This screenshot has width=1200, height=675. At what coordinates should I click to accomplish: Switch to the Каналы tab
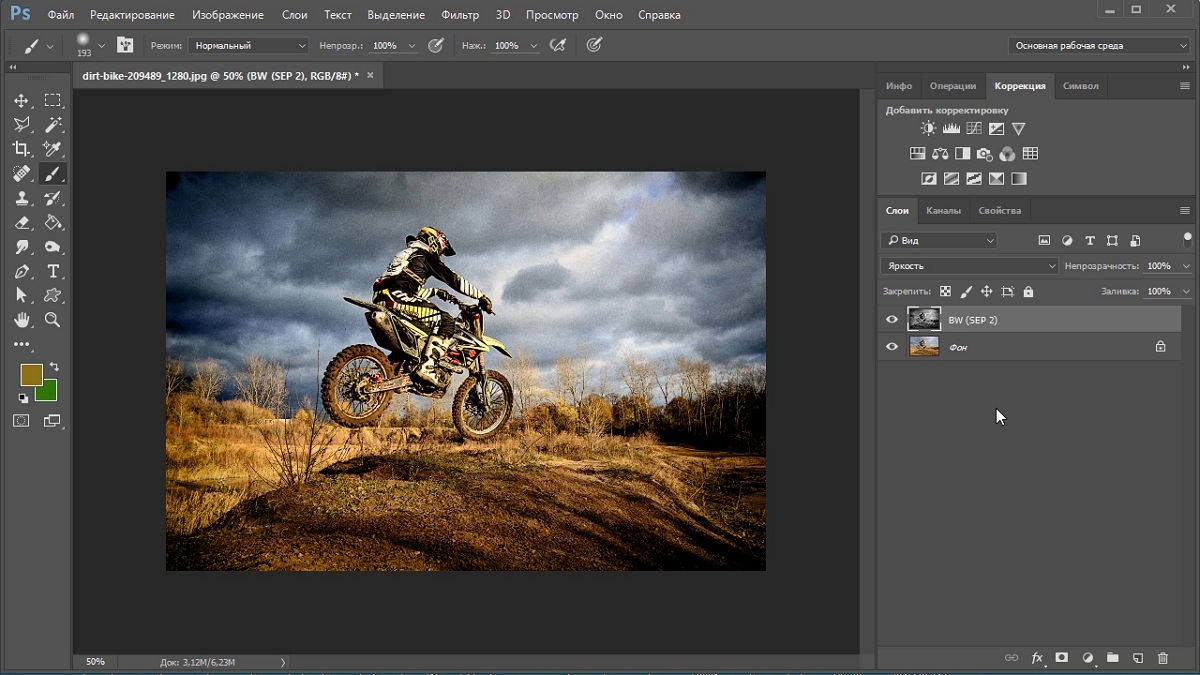(x=943, y=211)
